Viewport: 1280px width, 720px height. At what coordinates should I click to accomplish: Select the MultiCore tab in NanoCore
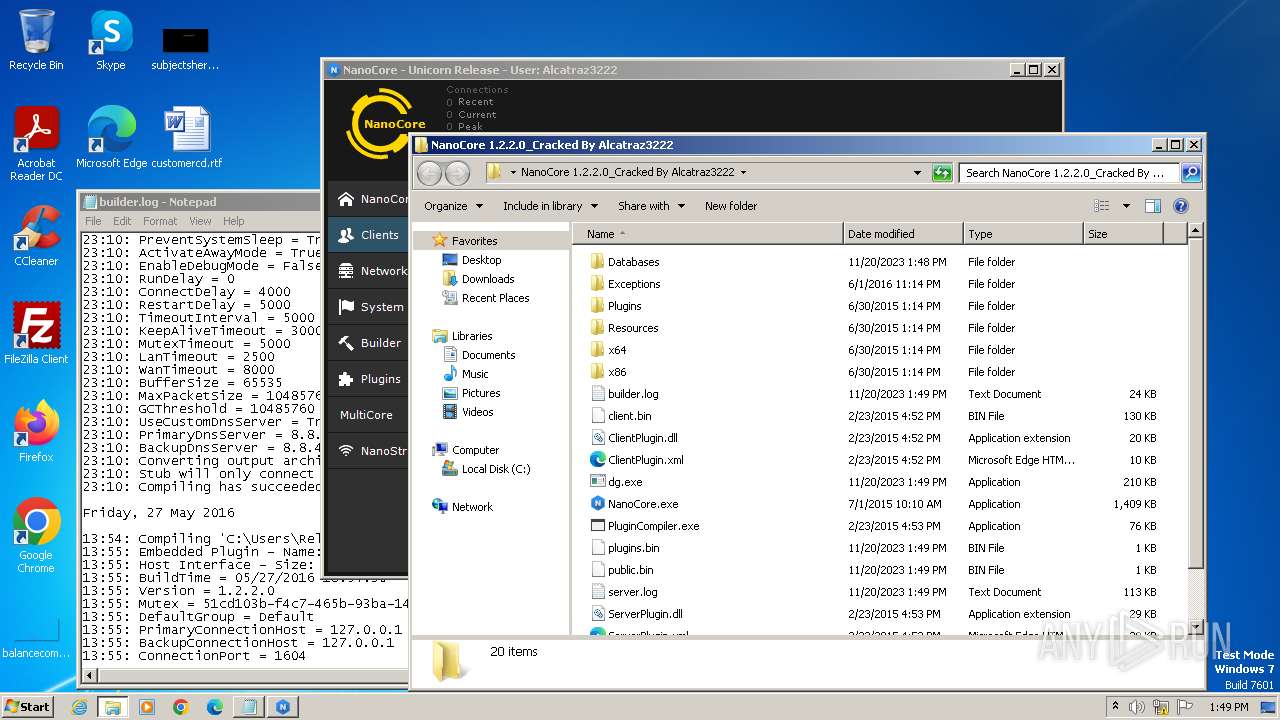click(367, 415)
